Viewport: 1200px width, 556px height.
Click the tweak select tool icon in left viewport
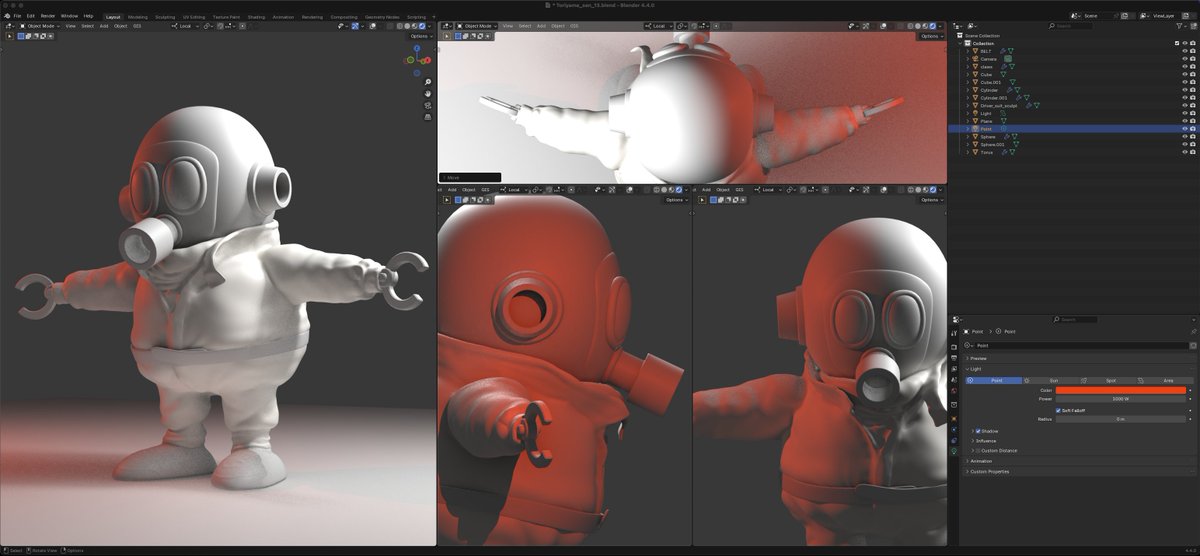9,36
